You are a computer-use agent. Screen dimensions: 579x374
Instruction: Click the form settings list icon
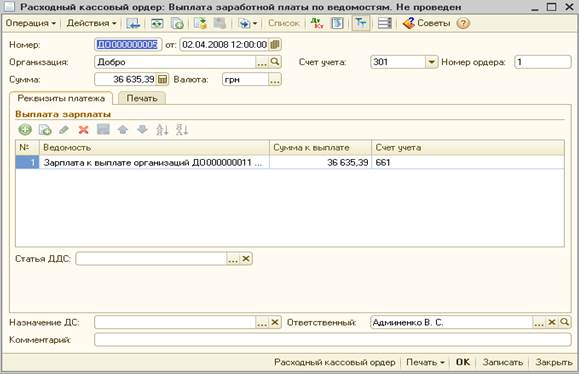(384, 23)
